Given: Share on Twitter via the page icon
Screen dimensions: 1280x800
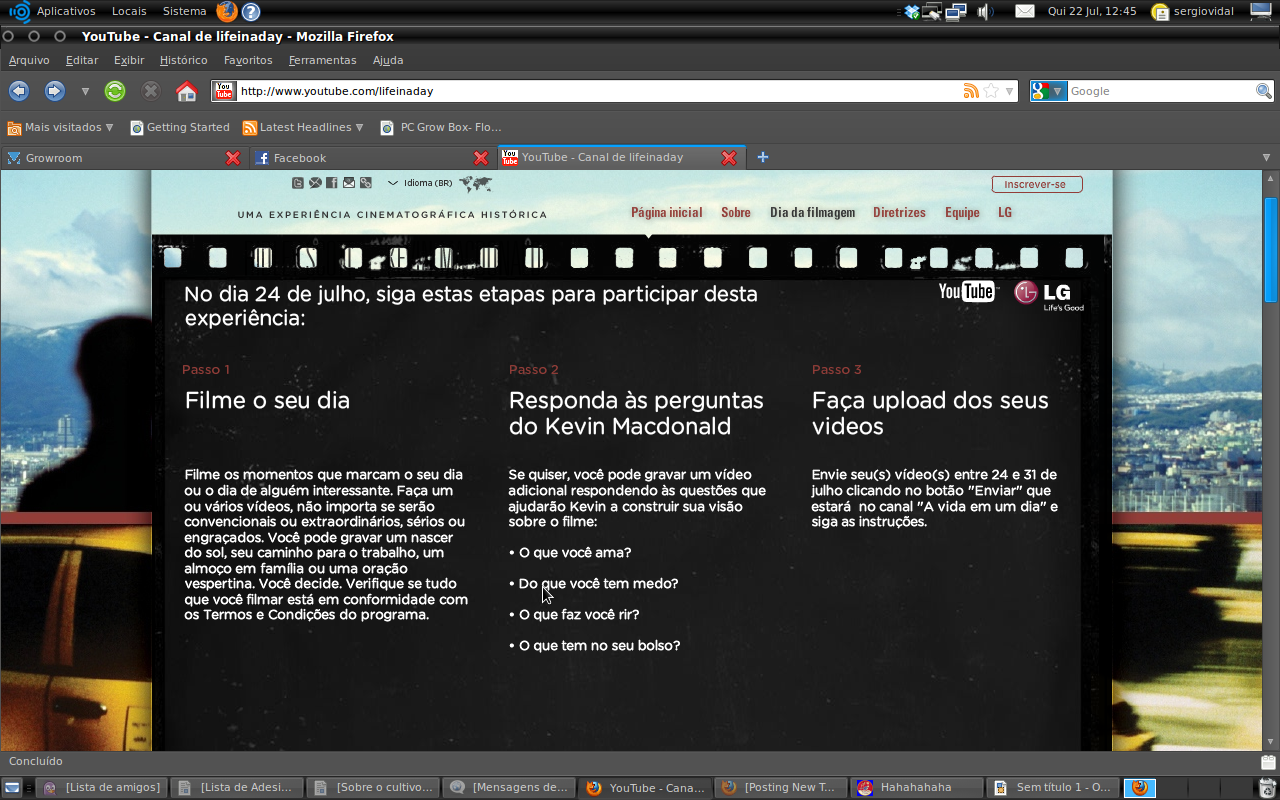Looking at the screenshot, I should [x=298, y=183].
